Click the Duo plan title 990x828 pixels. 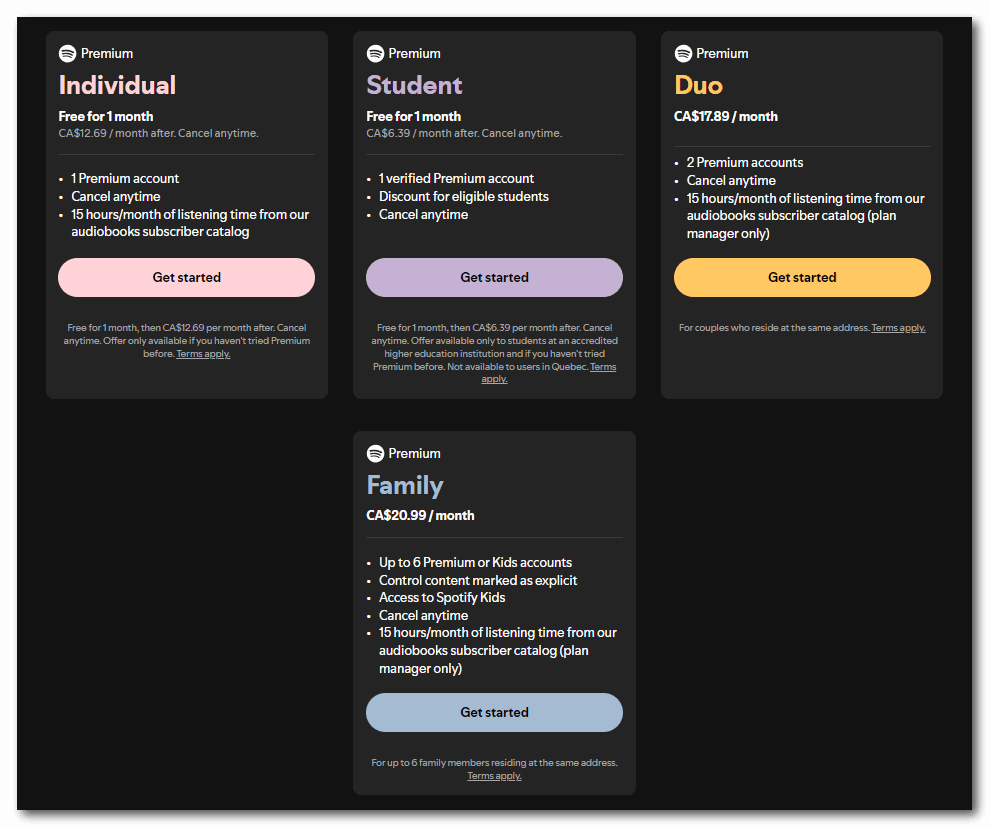[x=698, y=85]
